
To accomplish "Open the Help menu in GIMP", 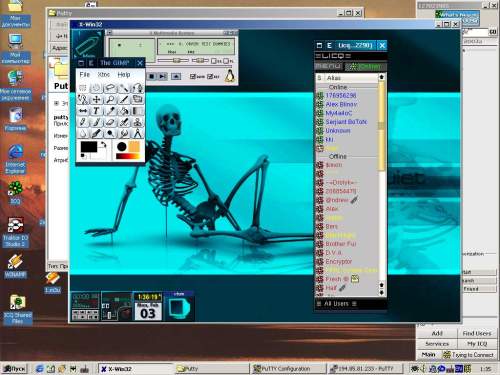I will pyautogui.click(x=124, y=75).
